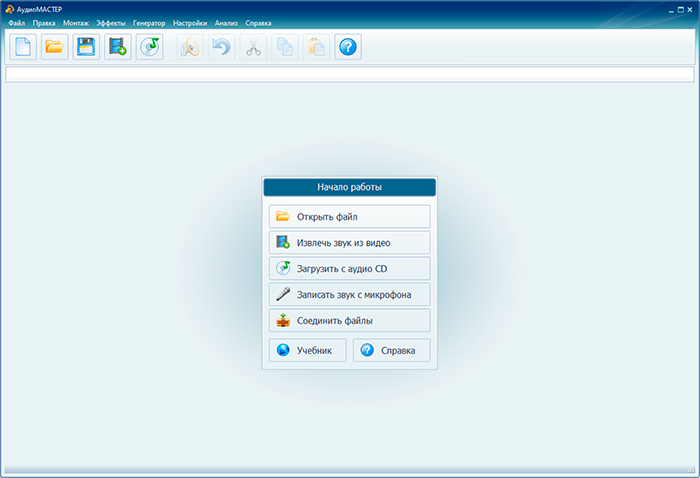The height and width of the screenshot is (478, 700).
Task: Open the Правка menu
Action: (44, 23)
